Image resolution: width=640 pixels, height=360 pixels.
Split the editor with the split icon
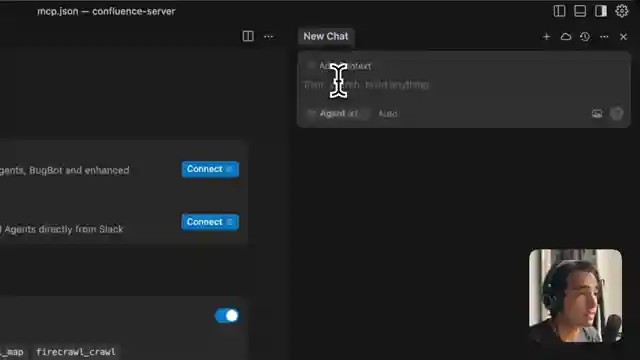tap(248, 36)
